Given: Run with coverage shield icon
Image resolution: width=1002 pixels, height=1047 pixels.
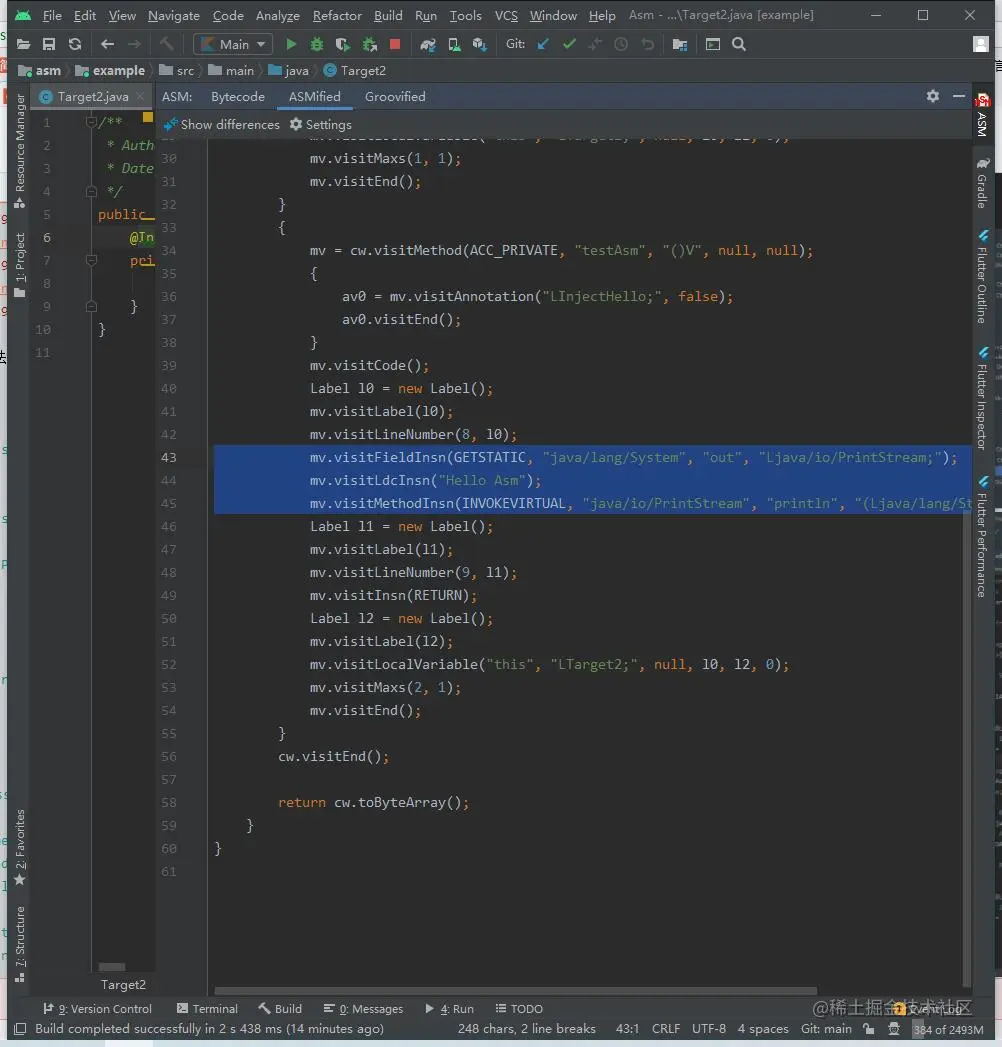Looking at the screenshot, I should pyautogui.click(x=342, y=45).
